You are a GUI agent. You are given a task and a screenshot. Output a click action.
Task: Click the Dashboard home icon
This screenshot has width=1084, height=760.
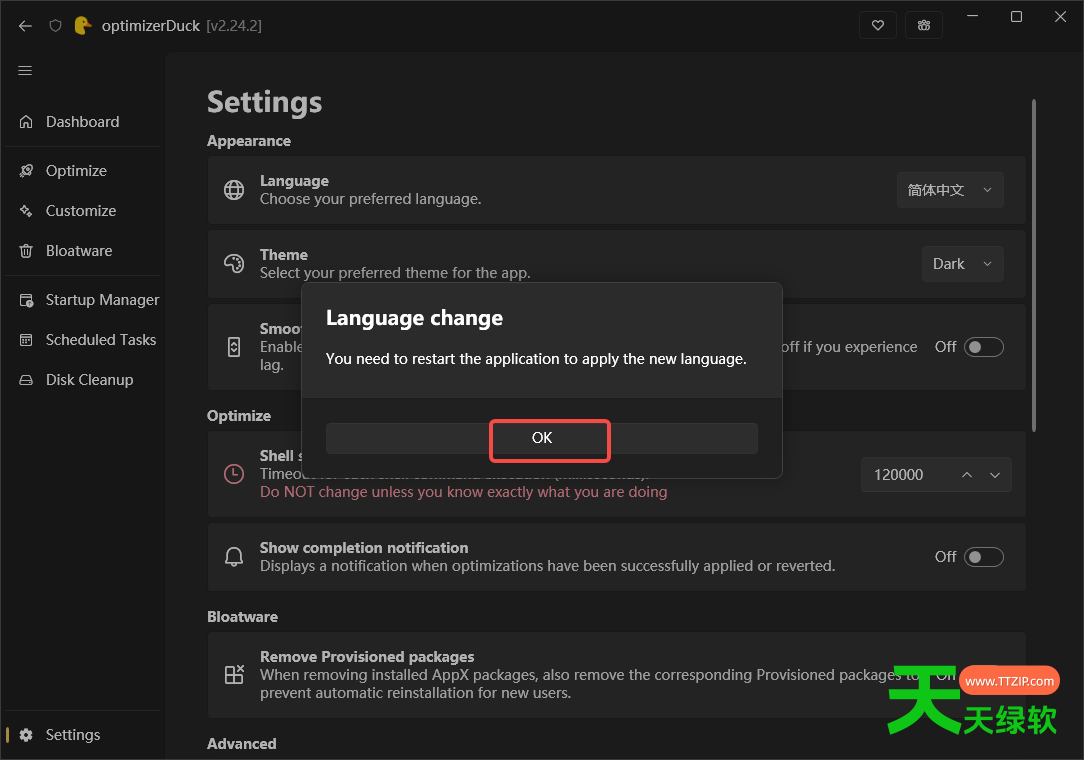pyautogui.click(x=26, y=122)
